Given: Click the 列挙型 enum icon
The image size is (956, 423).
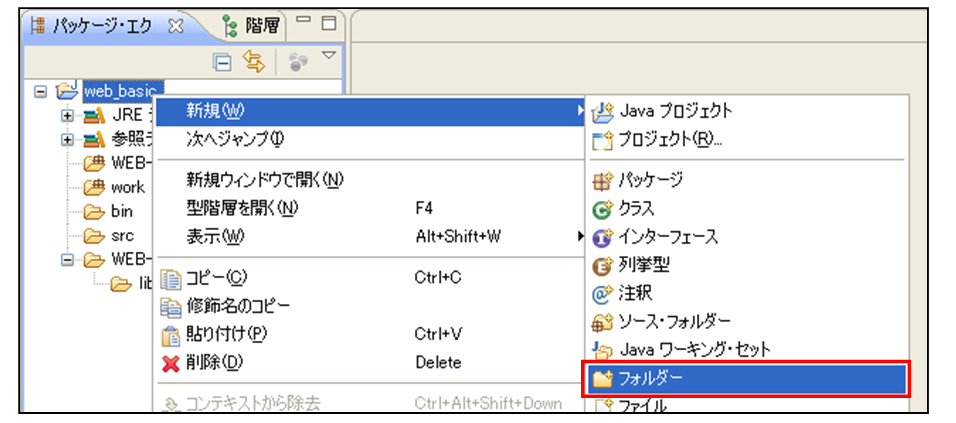Looking at the screenshot, I should click(x=602, y=266).
